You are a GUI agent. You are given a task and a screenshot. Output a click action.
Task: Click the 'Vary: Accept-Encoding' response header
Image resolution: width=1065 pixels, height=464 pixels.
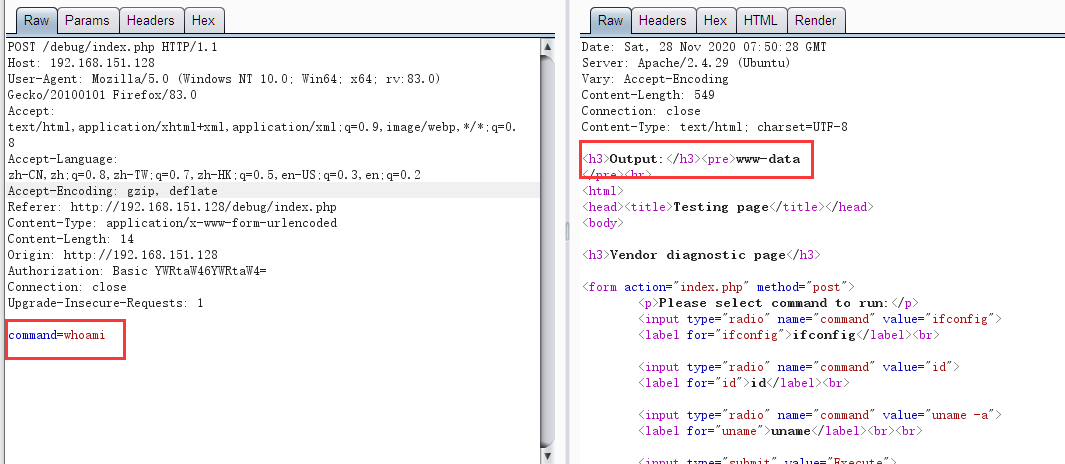coord(655,79)
